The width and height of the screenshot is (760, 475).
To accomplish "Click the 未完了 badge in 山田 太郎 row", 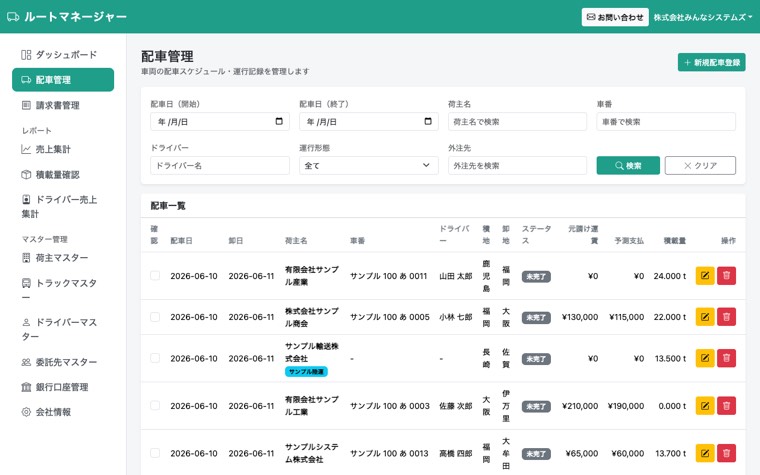I will (x=536, y=276).
